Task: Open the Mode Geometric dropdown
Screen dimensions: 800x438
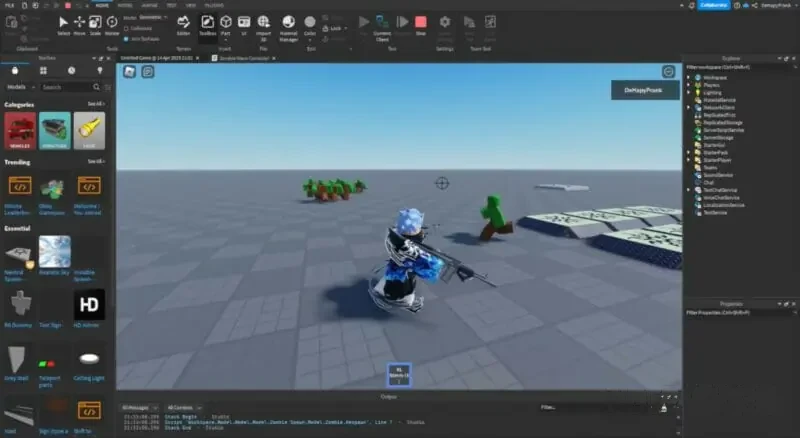Action: (153, 17)
